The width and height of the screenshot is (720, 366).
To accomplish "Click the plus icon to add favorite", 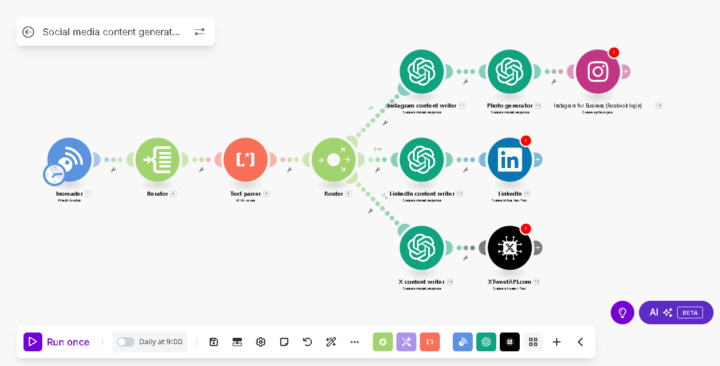I will point(557,342).
